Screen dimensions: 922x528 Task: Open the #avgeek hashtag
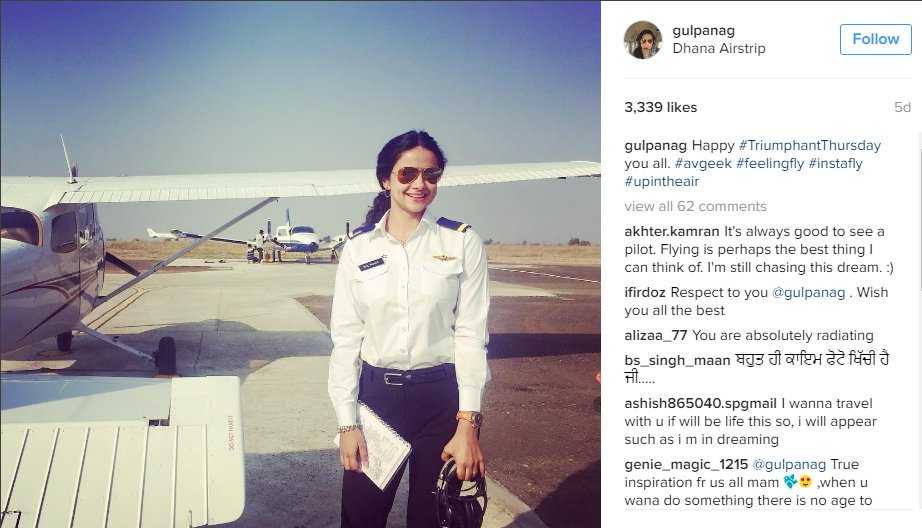pos(703,163)
